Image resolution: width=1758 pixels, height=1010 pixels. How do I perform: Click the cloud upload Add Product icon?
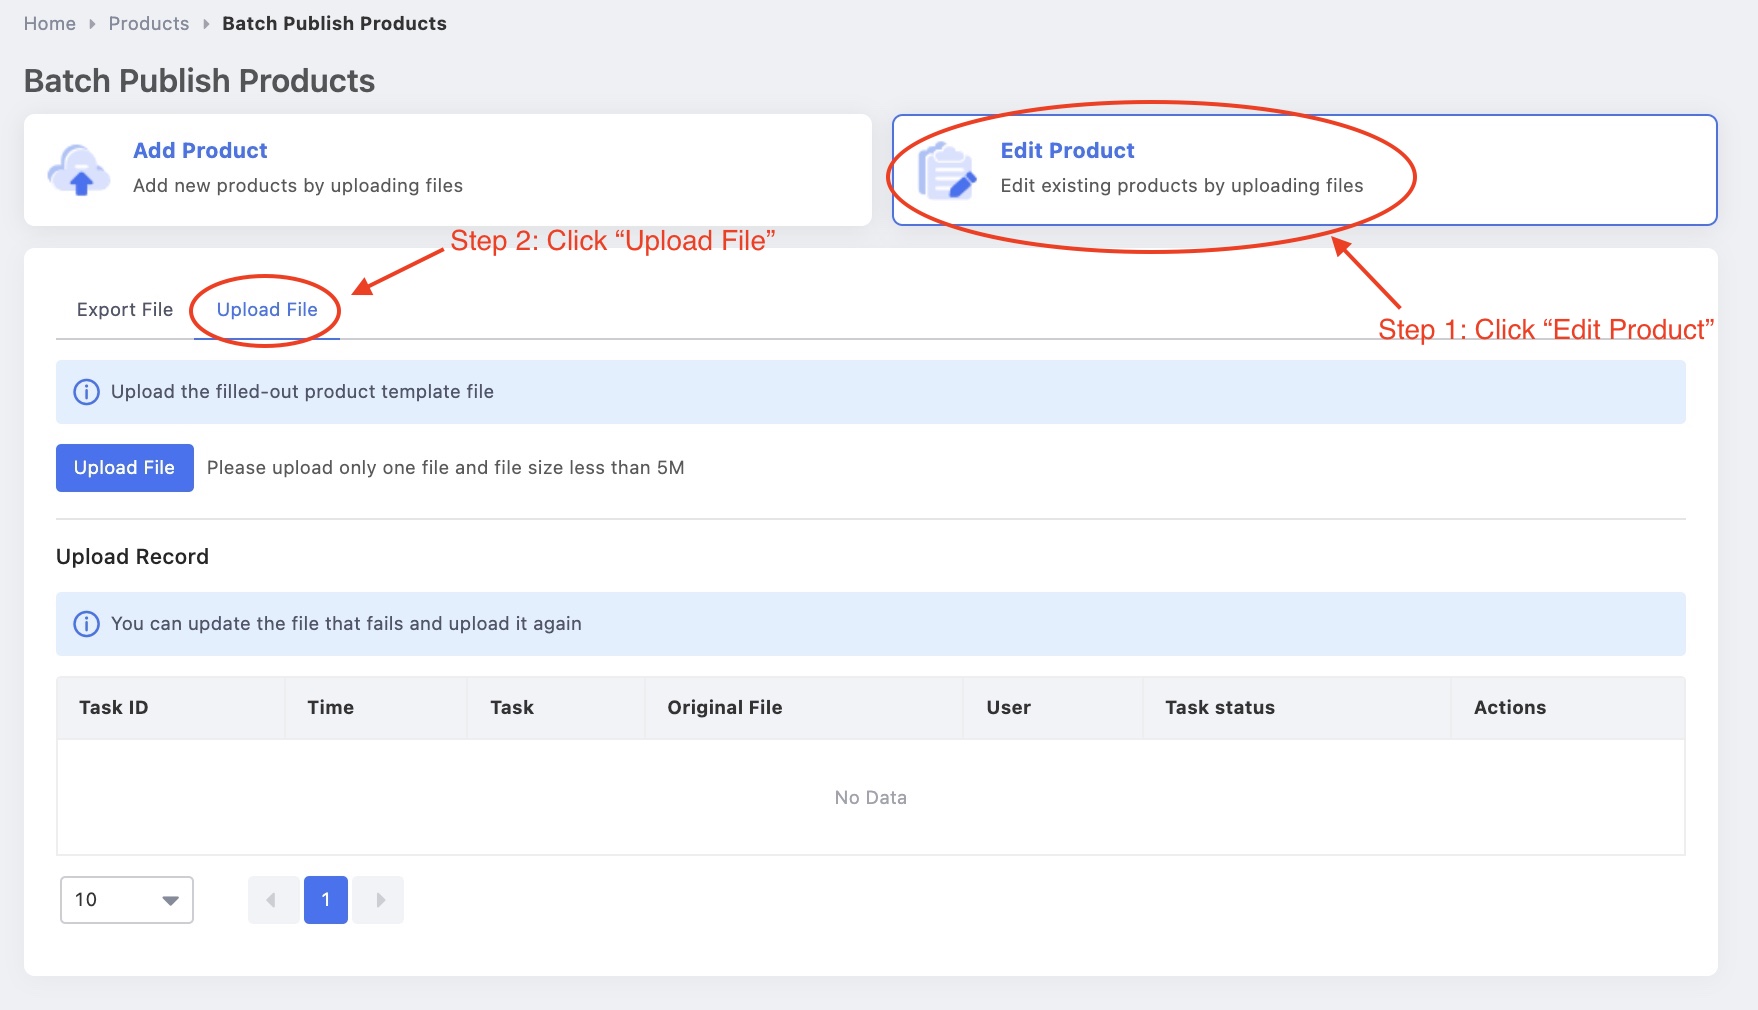[x=79, y=171]
